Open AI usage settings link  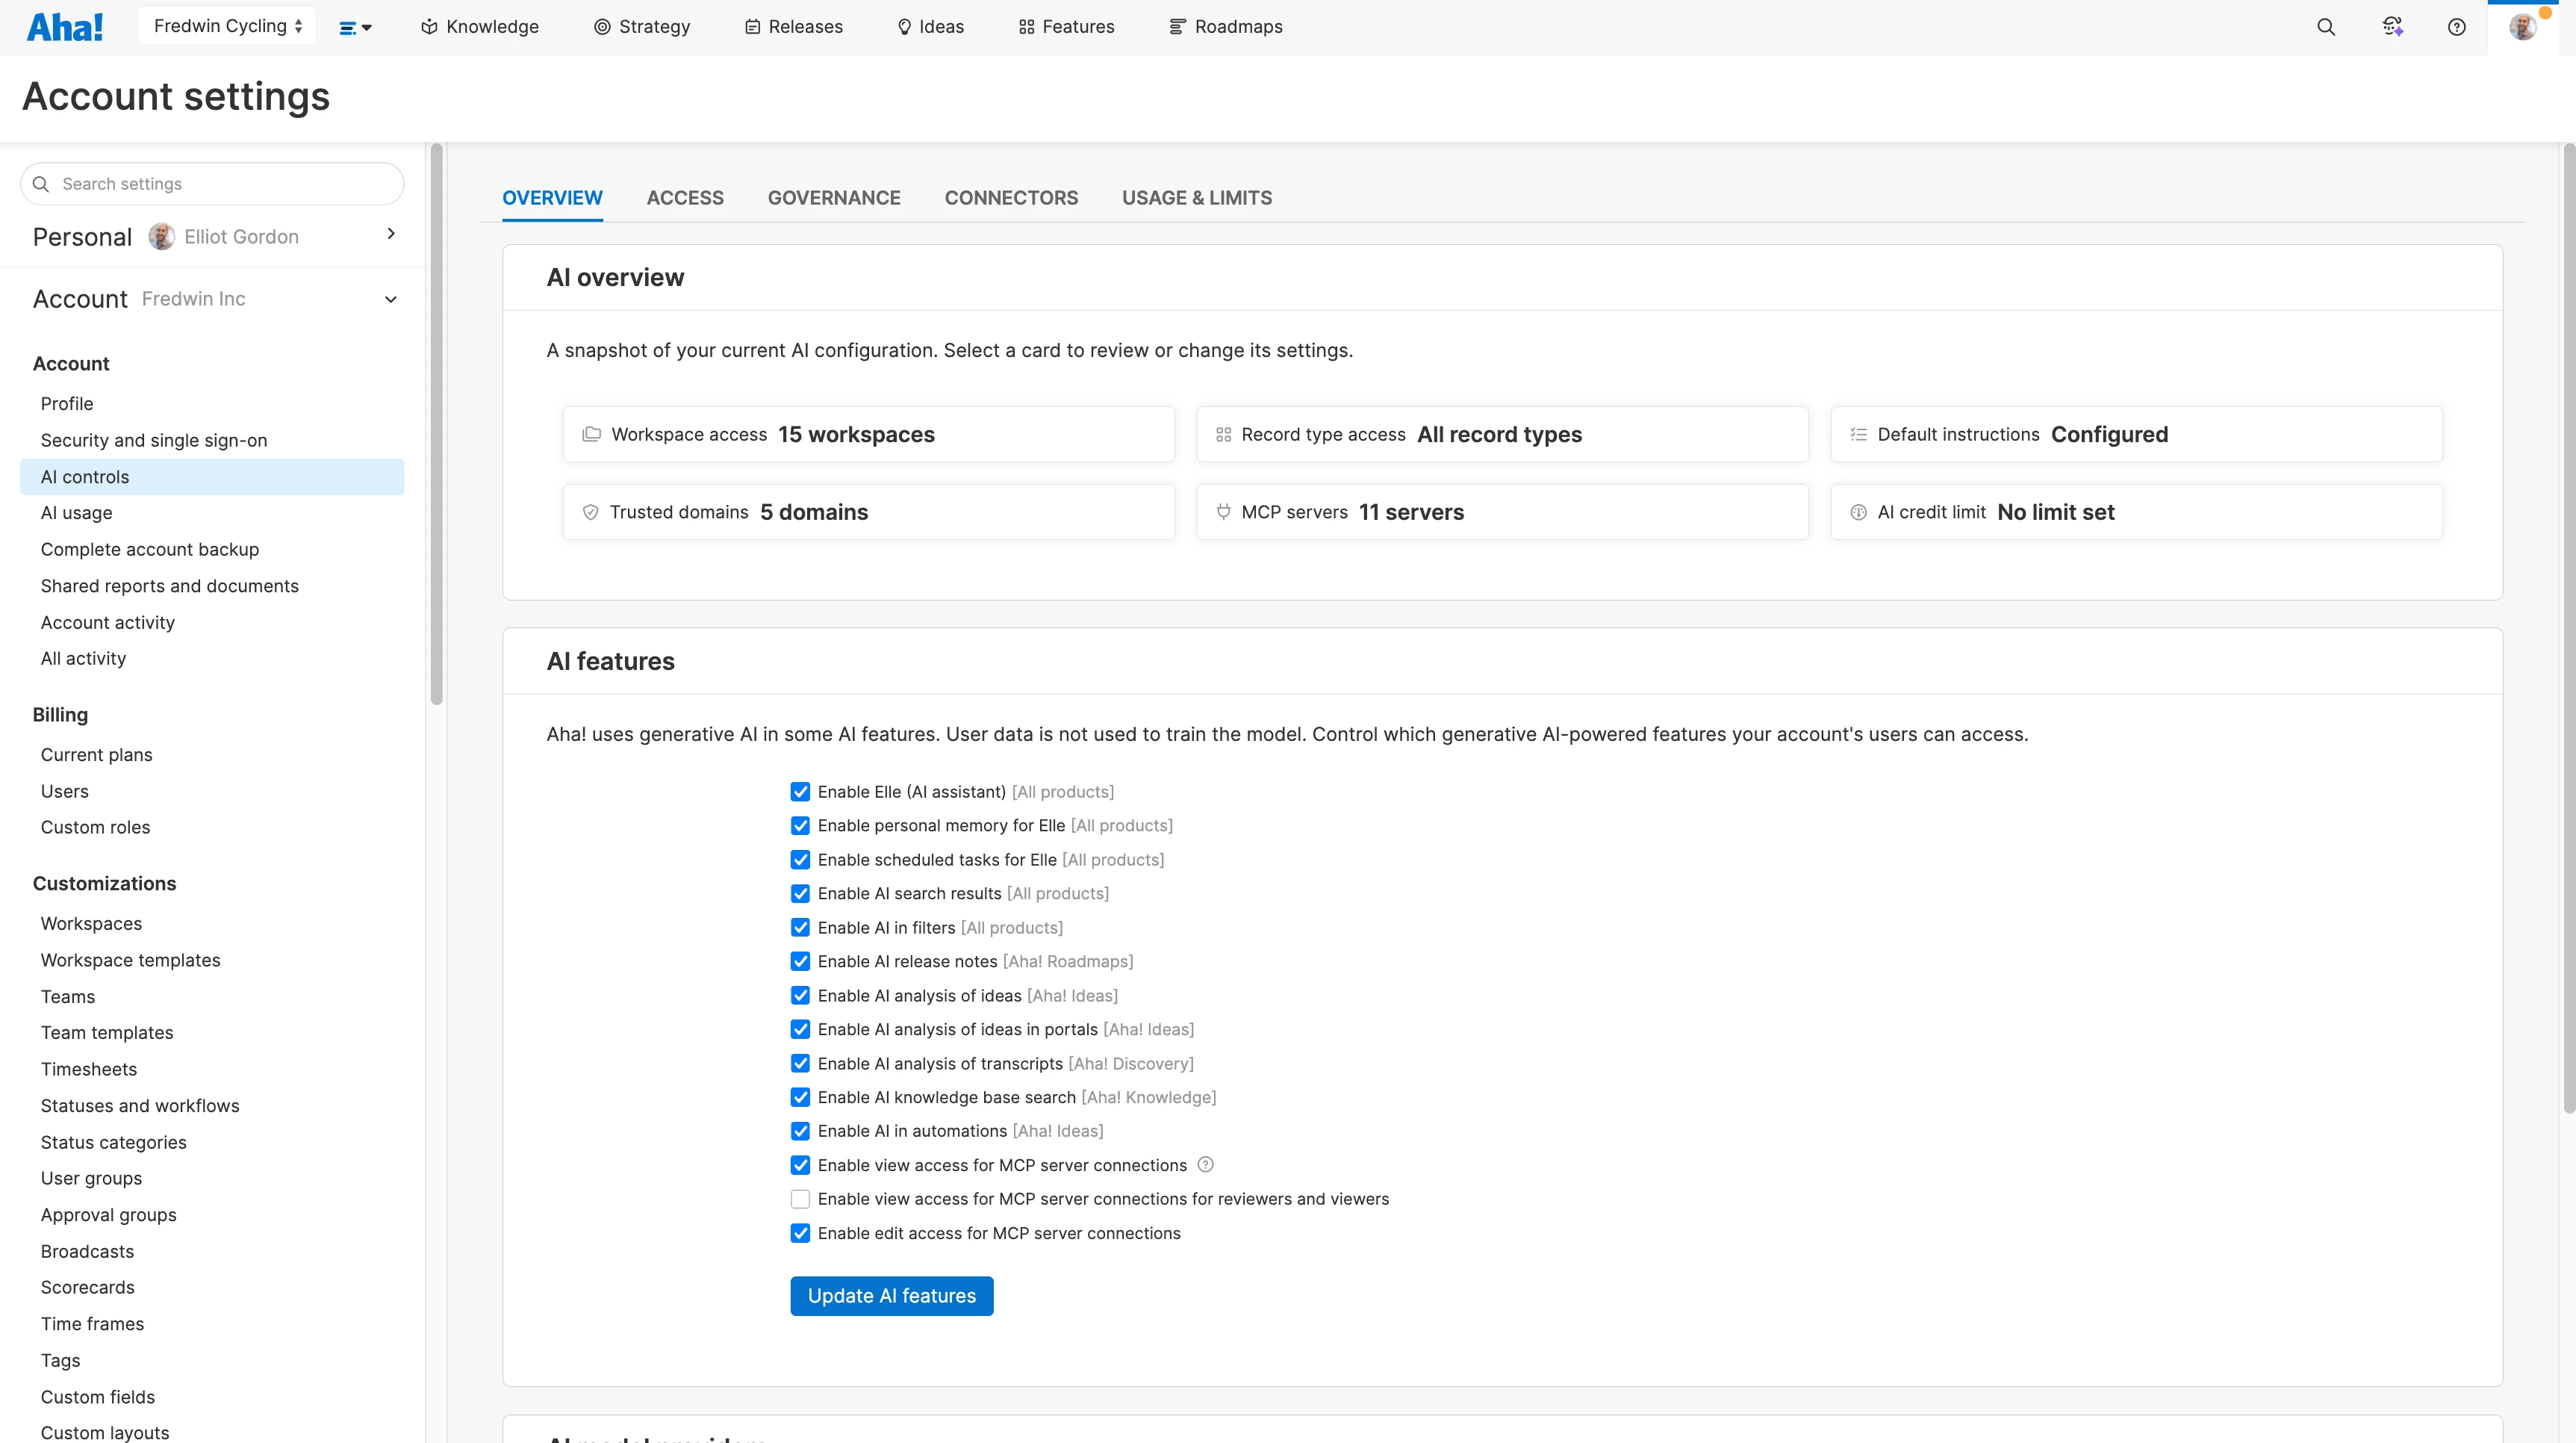click(x=76, y=513)
